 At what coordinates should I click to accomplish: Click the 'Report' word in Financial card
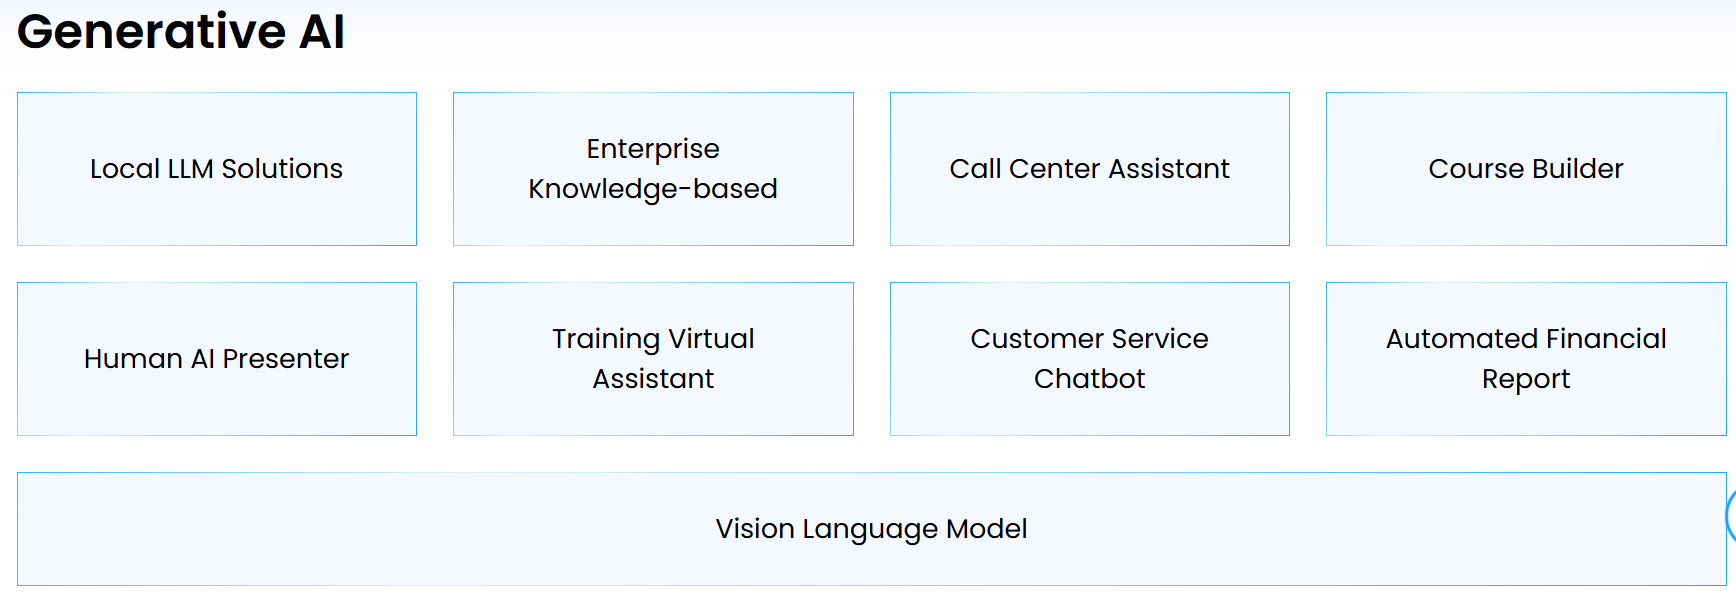pyautogui.click(x=1526, y=380)
